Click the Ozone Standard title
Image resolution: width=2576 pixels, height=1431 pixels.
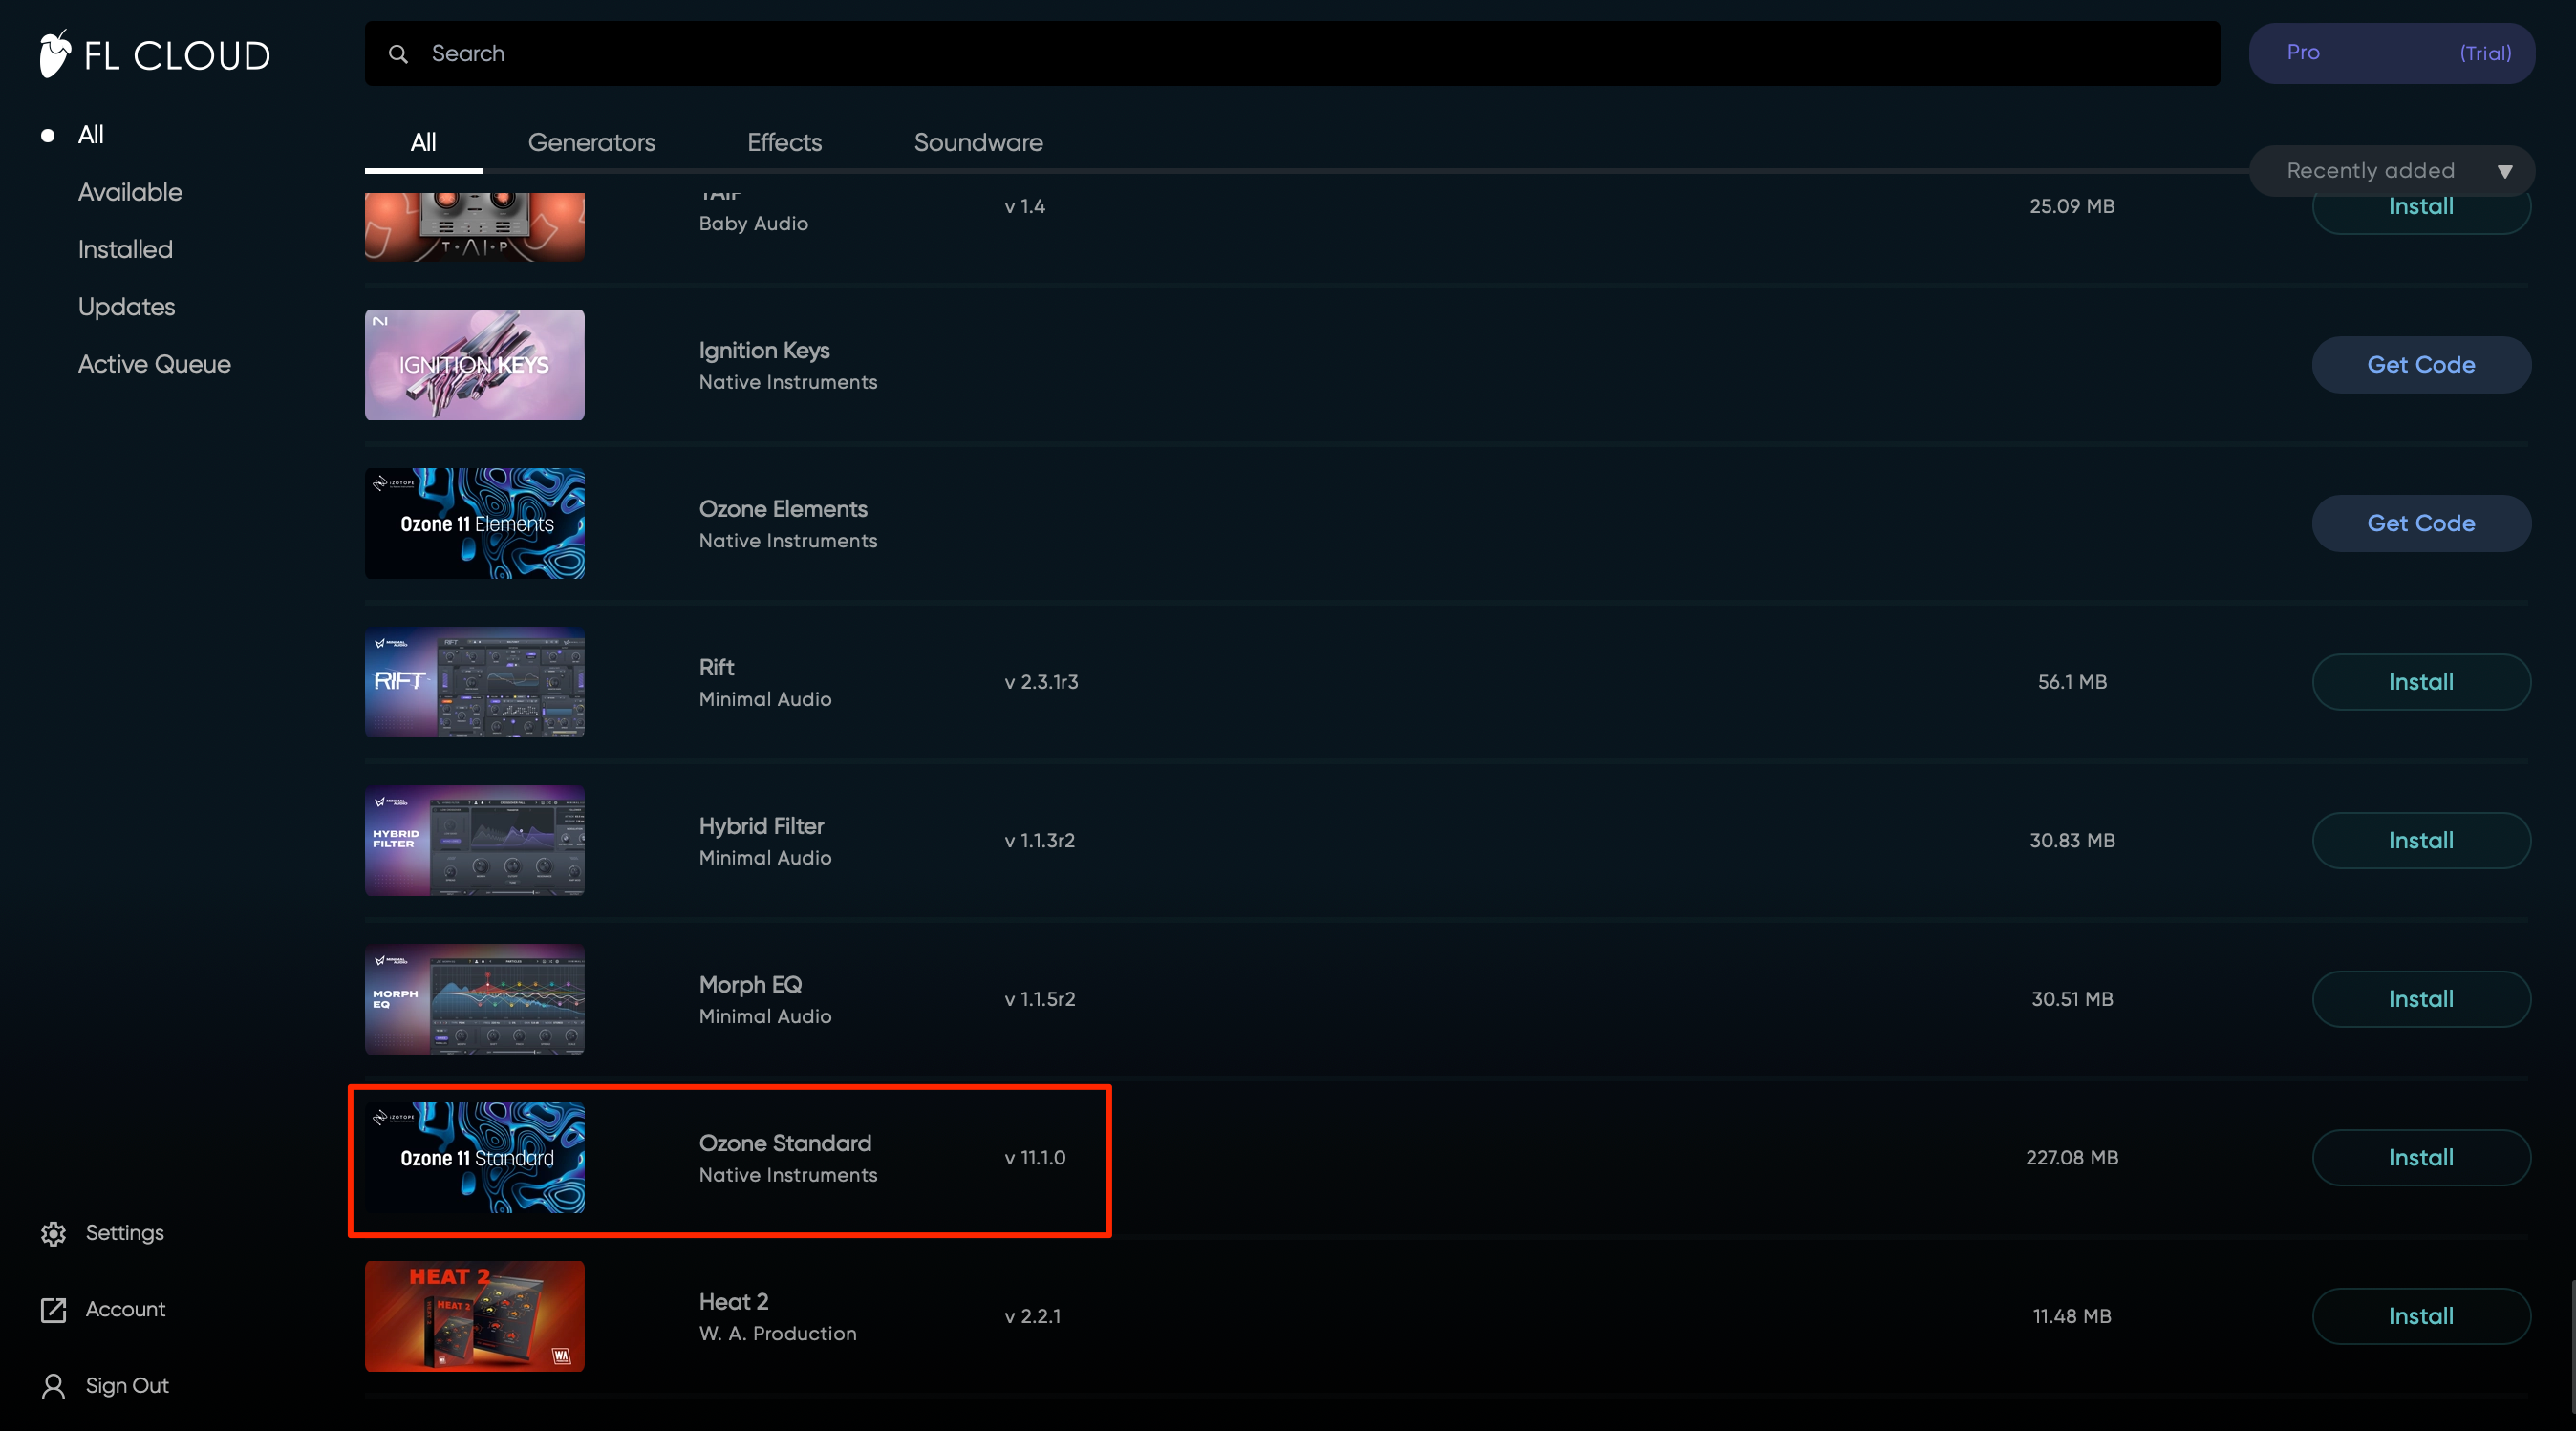(785, 1143)
